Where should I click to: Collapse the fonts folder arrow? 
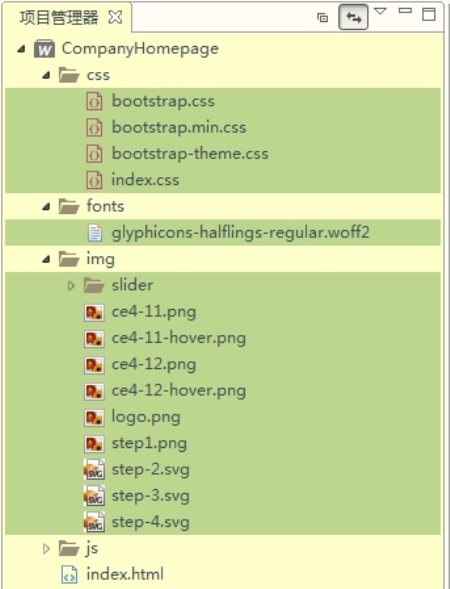pyautogui.click(x=46, y=206)
